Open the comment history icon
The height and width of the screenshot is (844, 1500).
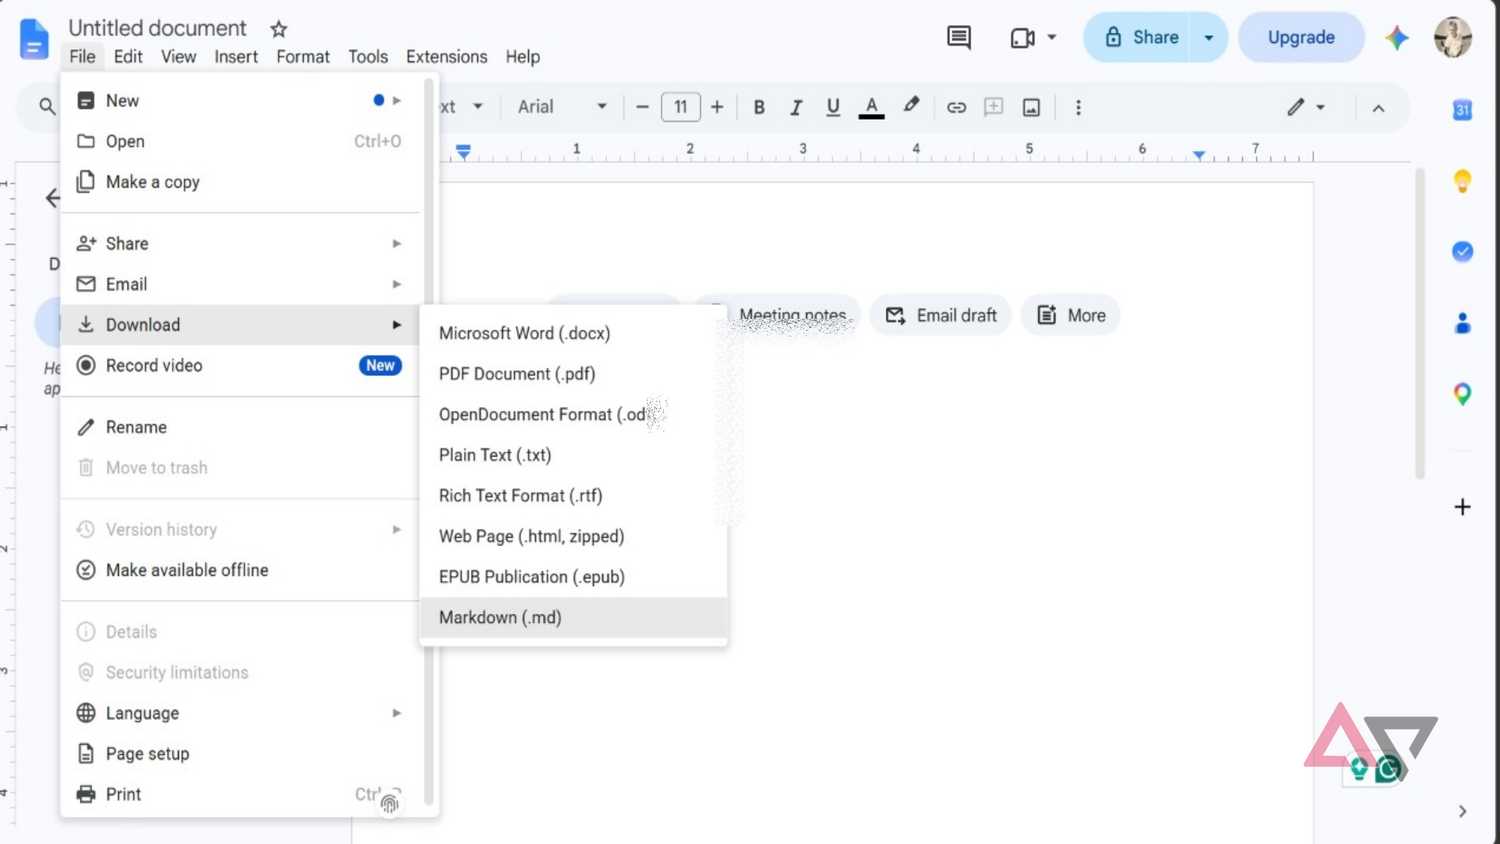pyautogui.click(x=958, y=38)
